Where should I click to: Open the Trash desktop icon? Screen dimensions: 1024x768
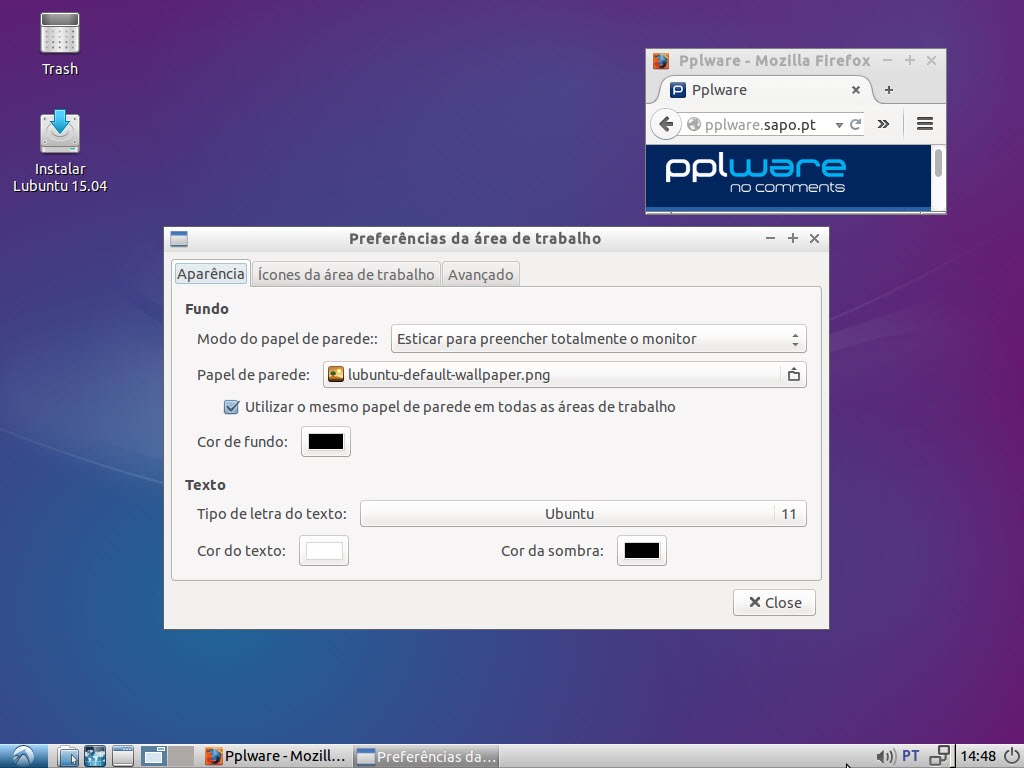pyautogui.click(x=59, y=42)
